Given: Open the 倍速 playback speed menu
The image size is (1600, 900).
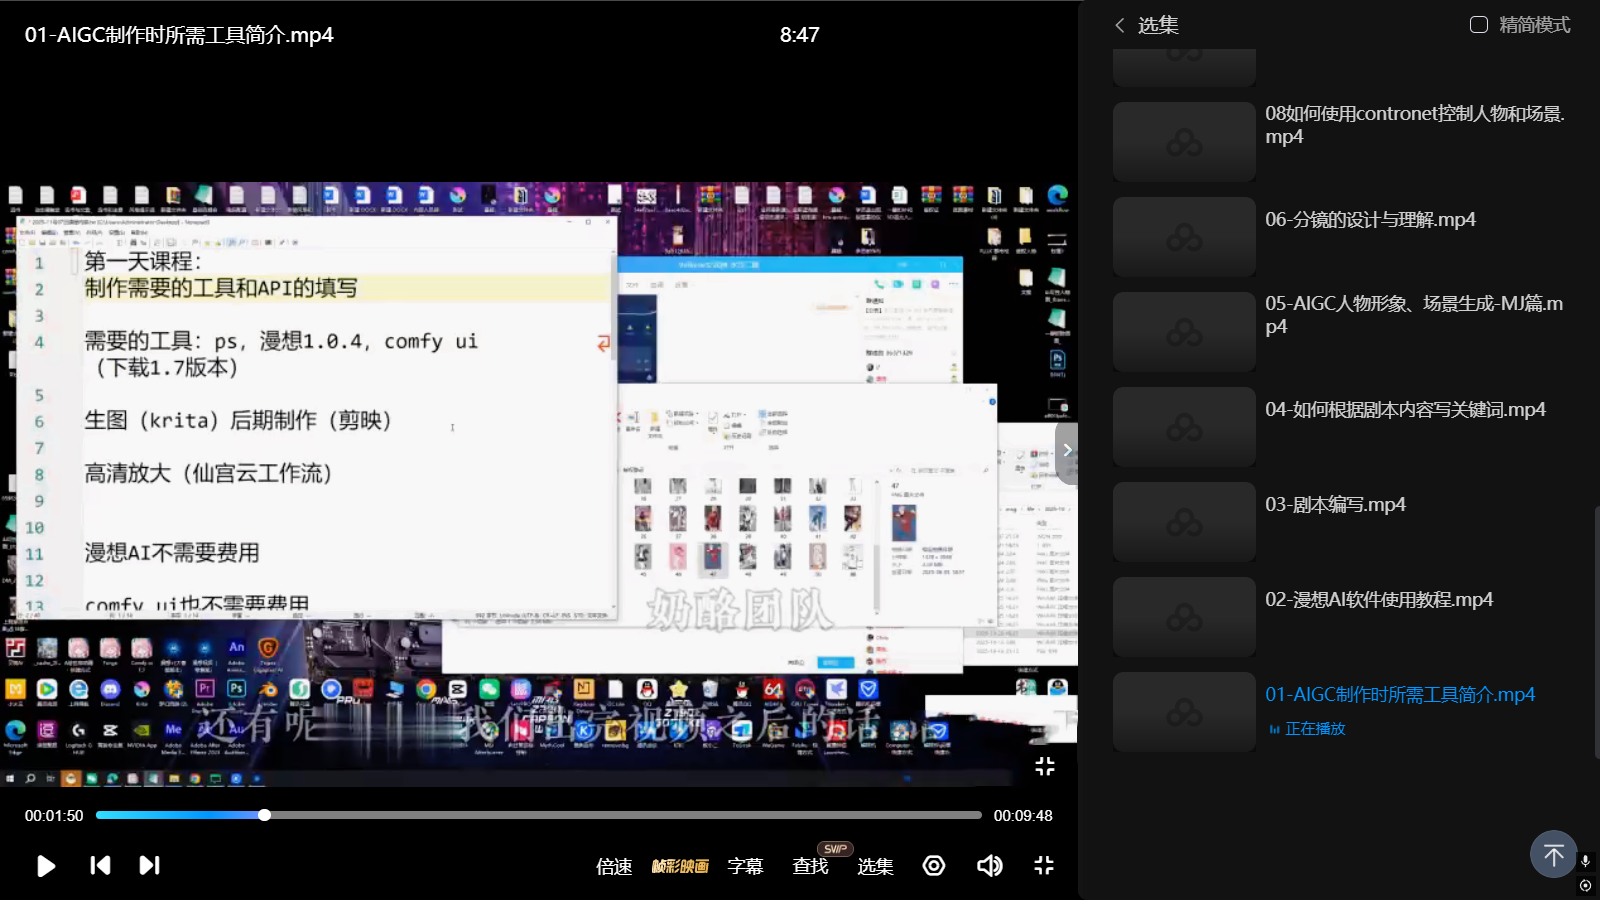Looking at the screenshot, I should pyautogui.click(x=614, y=867).
